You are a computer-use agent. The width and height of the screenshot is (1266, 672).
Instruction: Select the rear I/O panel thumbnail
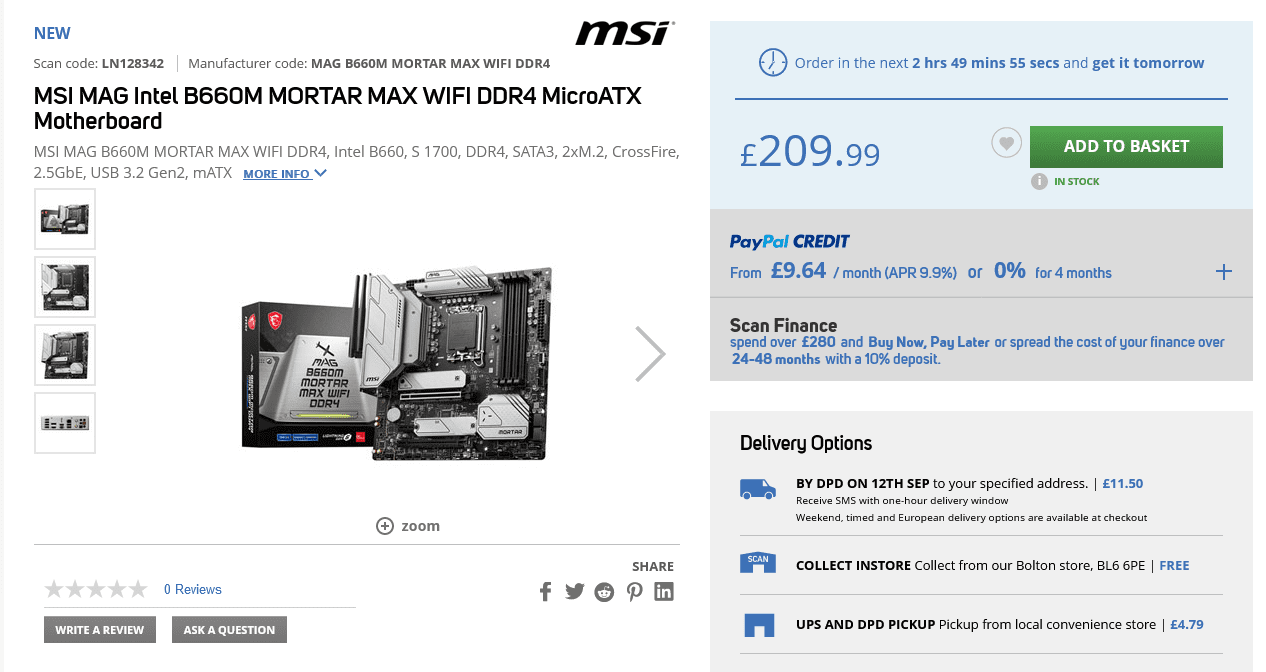point(65,423)
